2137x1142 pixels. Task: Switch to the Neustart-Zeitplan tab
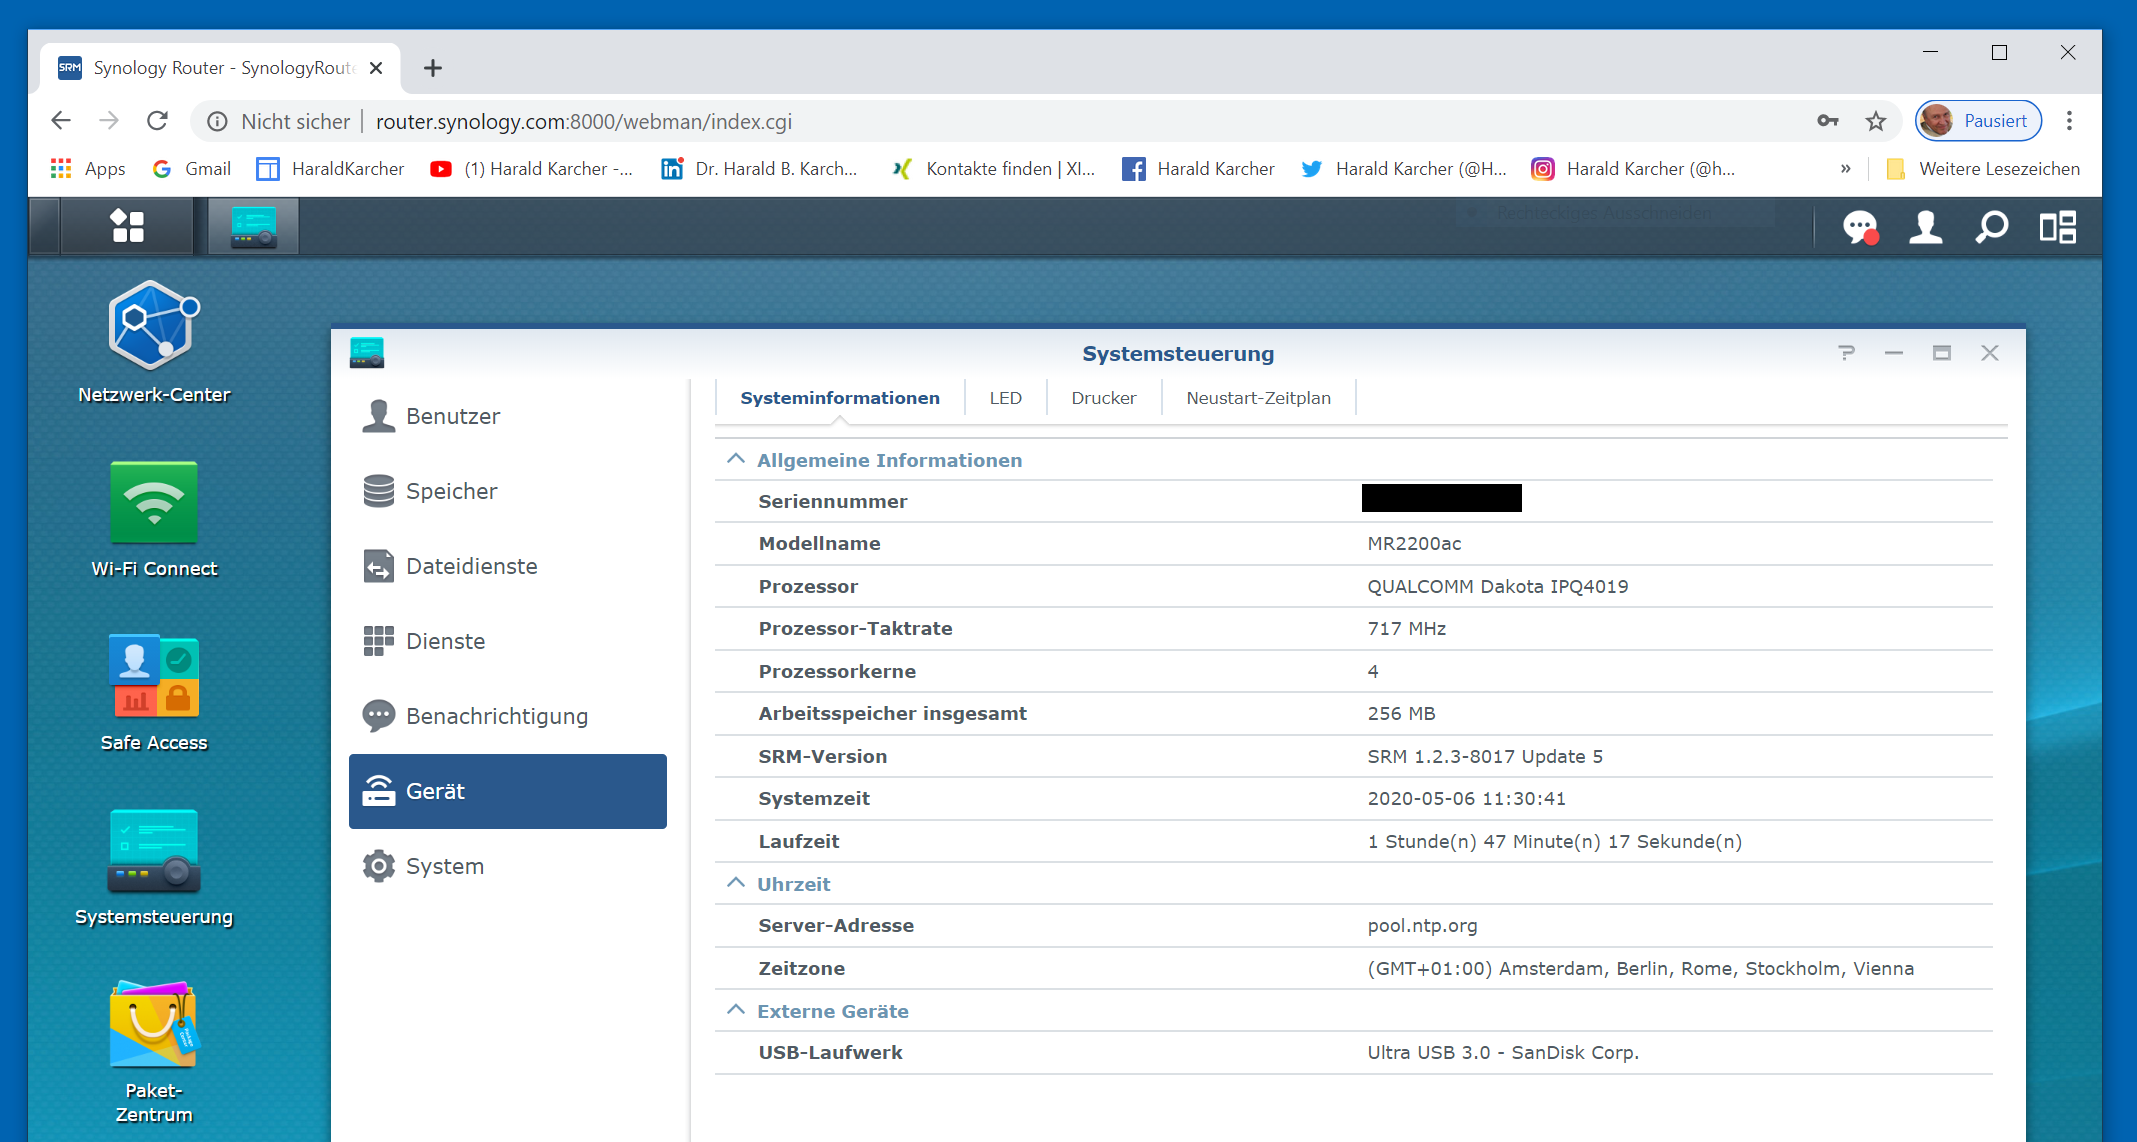tap(1258, 398)
